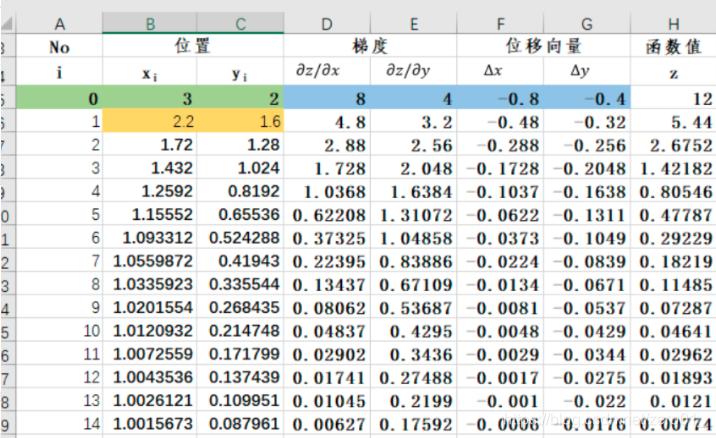Select the blue cell with value -0.8
This screenshot has height=438, width=716.
point(500,98)
